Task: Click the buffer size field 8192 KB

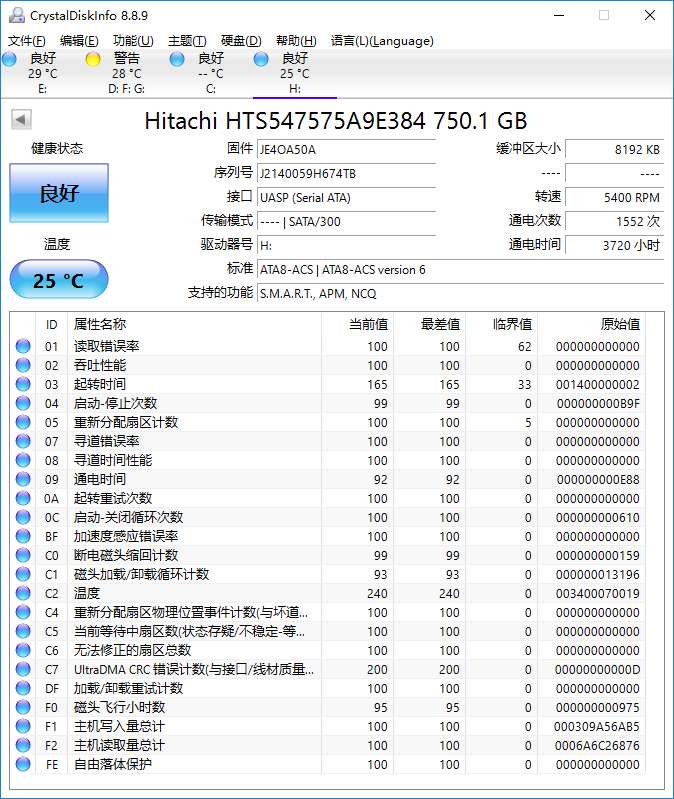Action: click(615, 149)
